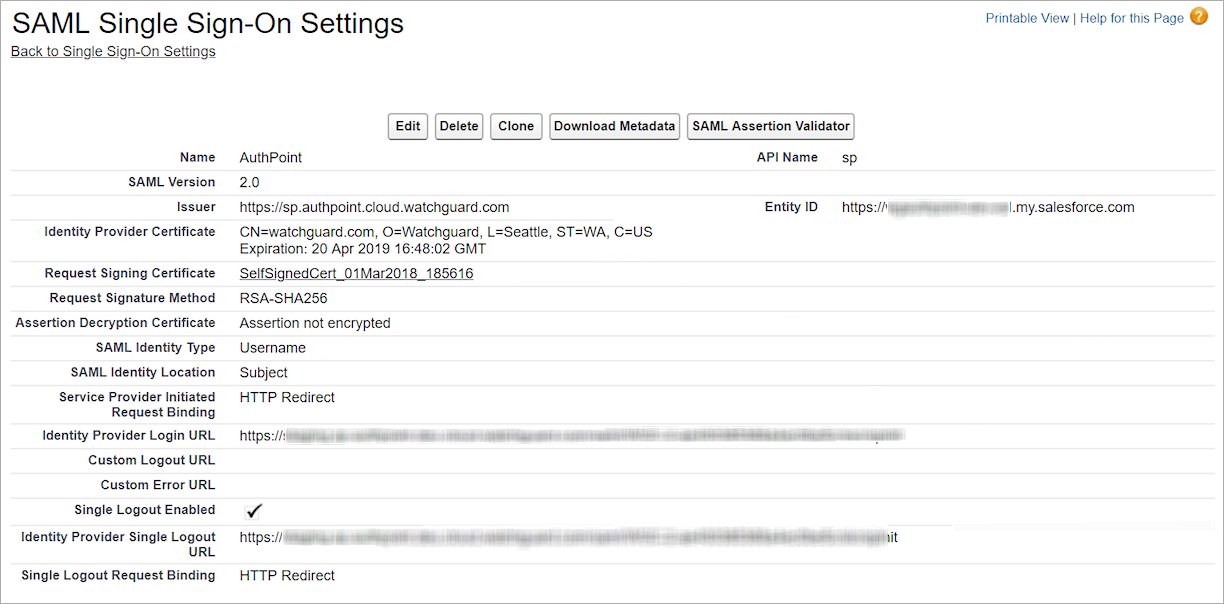Click the API Name value sp
The image size is (1224, 604).
(x=849, y=157)
